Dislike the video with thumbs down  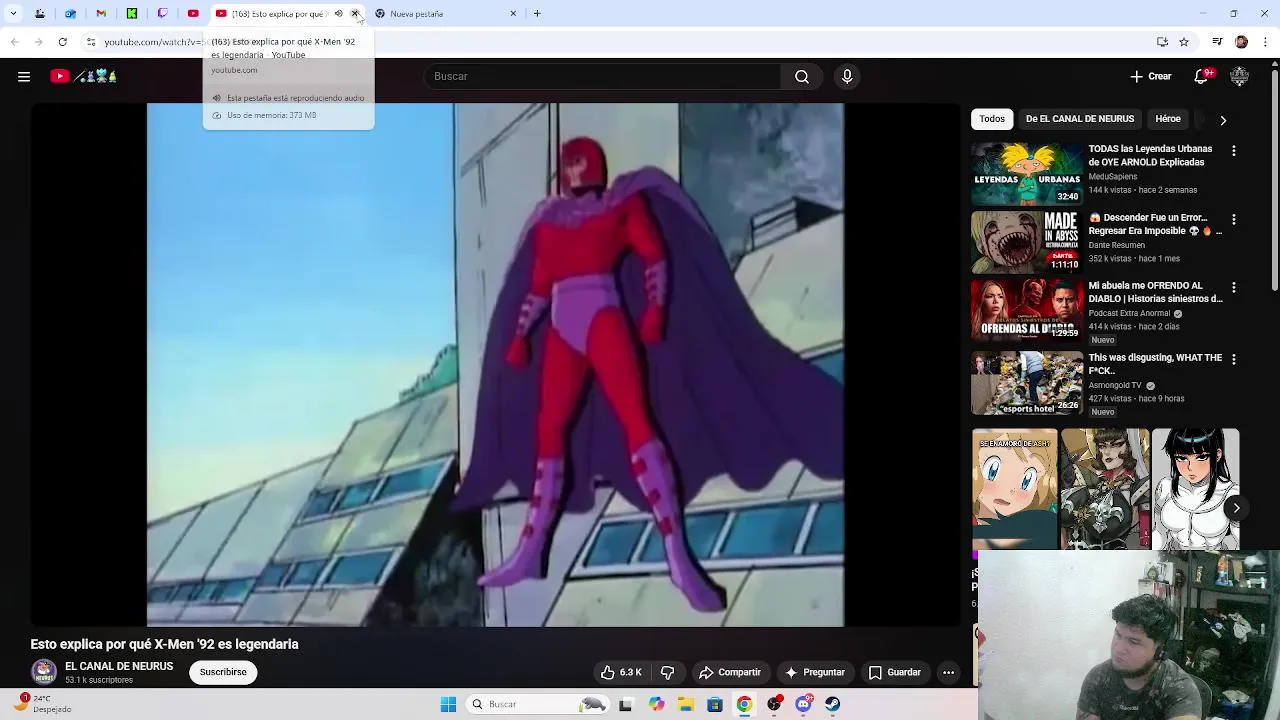667,672
